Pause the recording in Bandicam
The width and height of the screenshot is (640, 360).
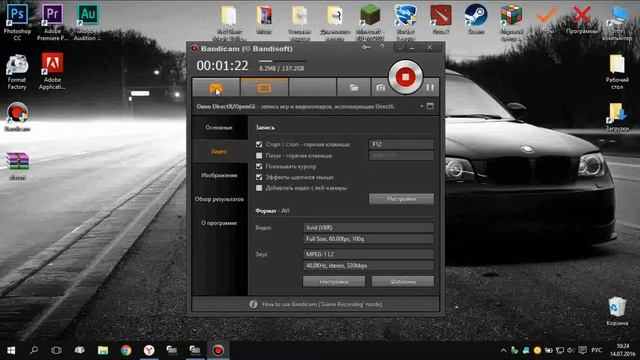tap(430, 87)
